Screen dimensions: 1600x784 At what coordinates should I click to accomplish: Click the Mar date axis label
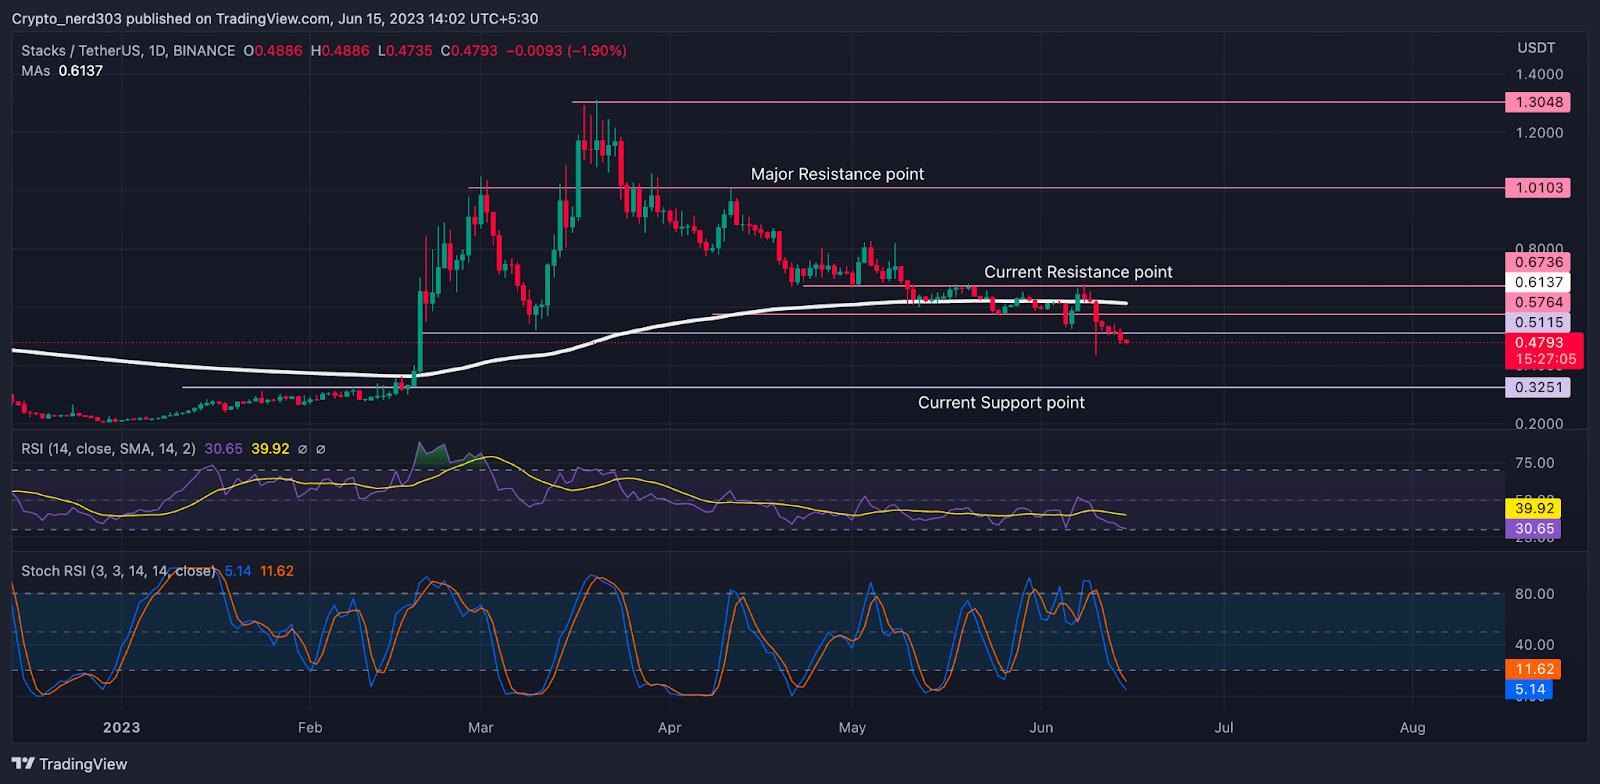pos(481,727)
